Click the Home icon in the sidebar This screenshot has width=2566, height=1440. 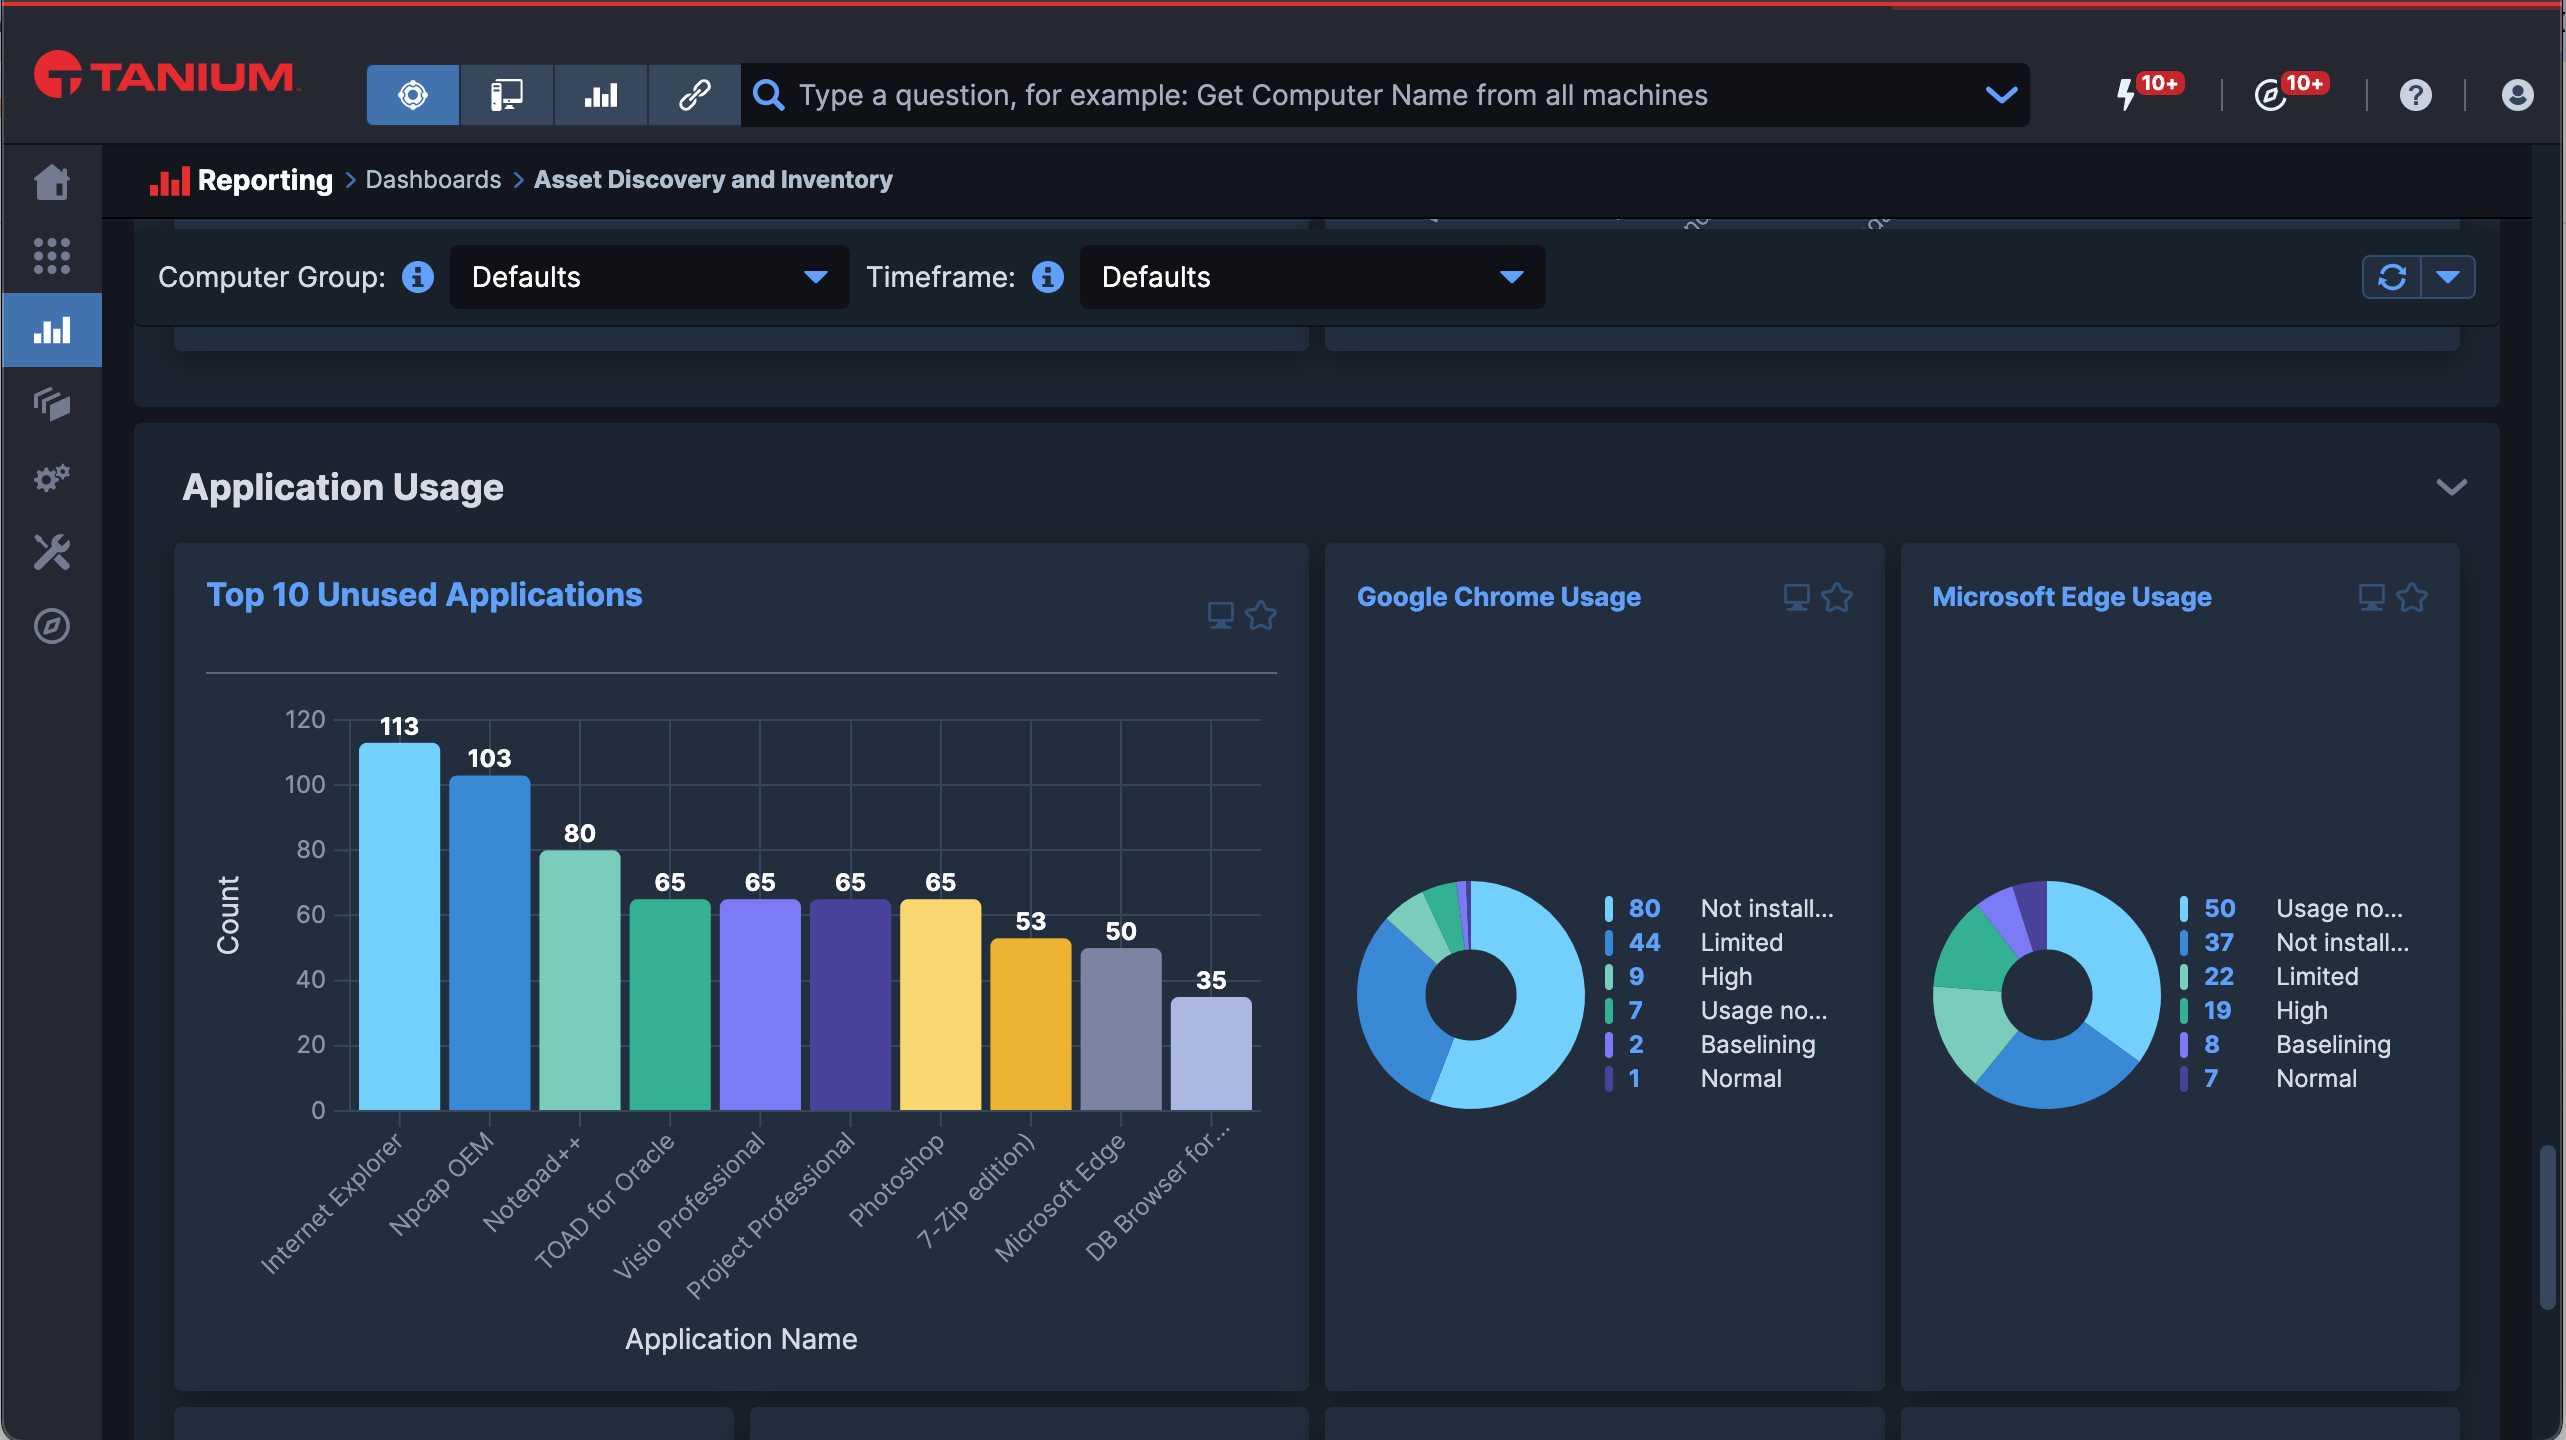(52, 182)
